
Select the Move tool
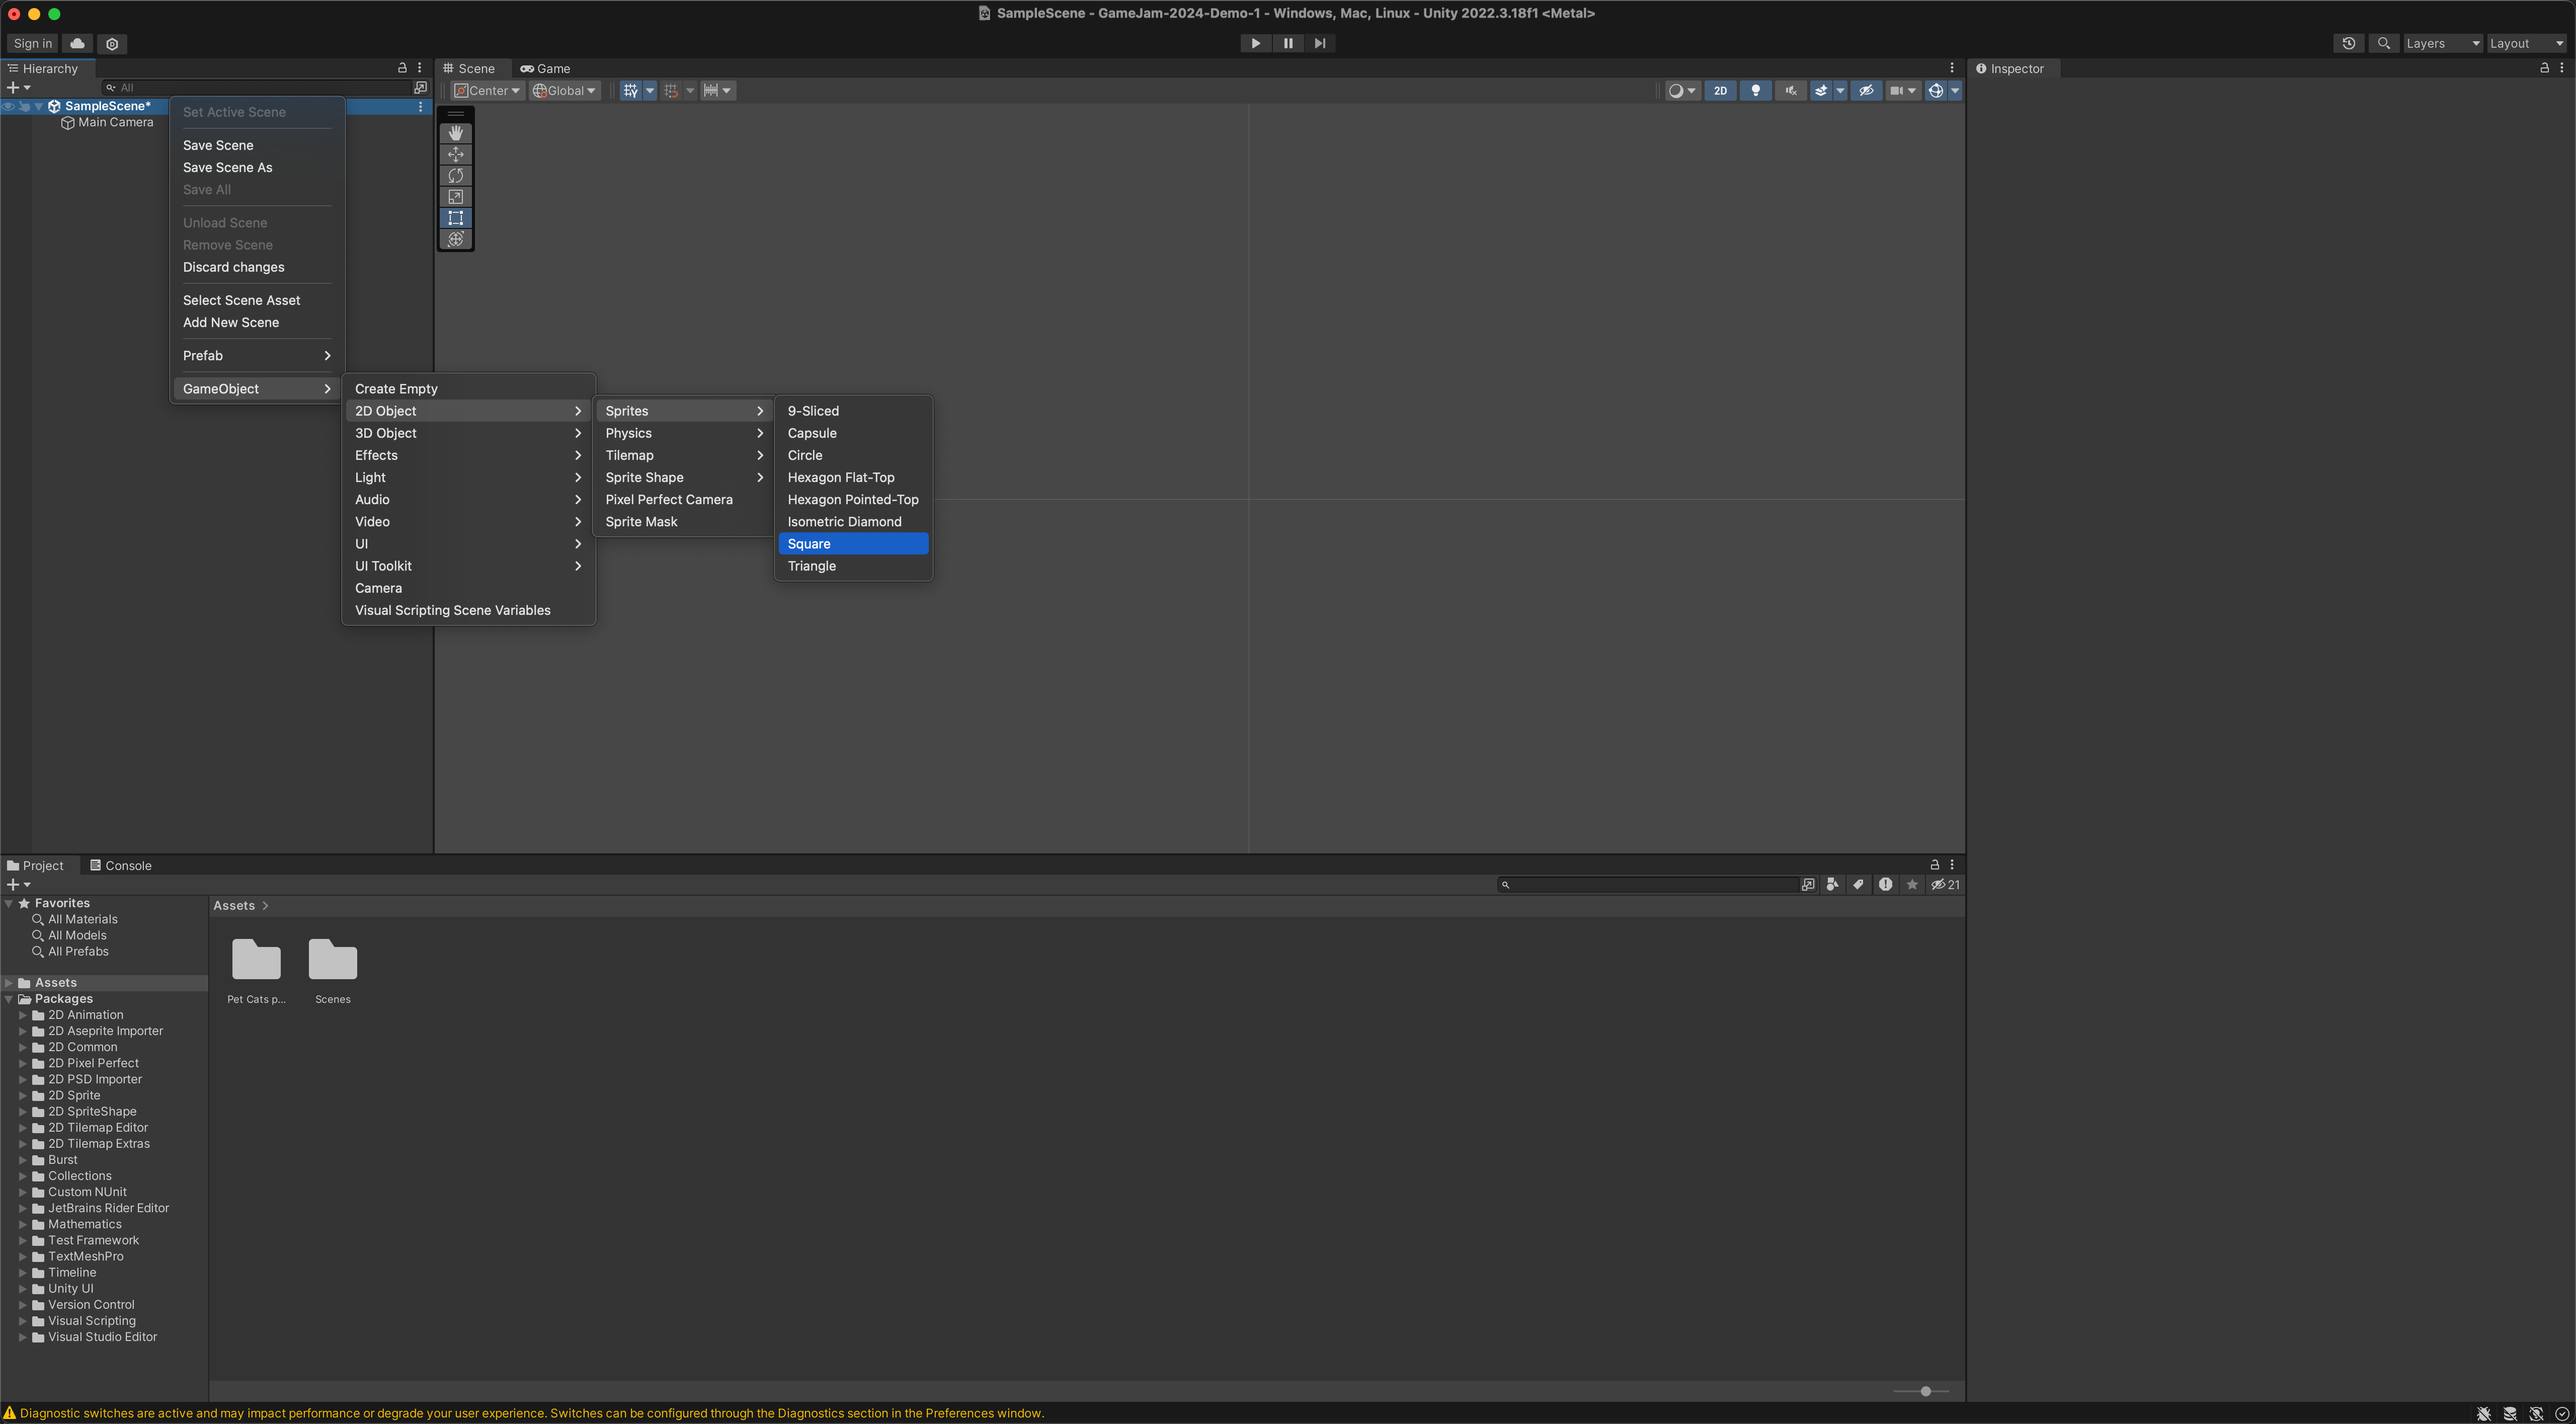coord(456,154)
